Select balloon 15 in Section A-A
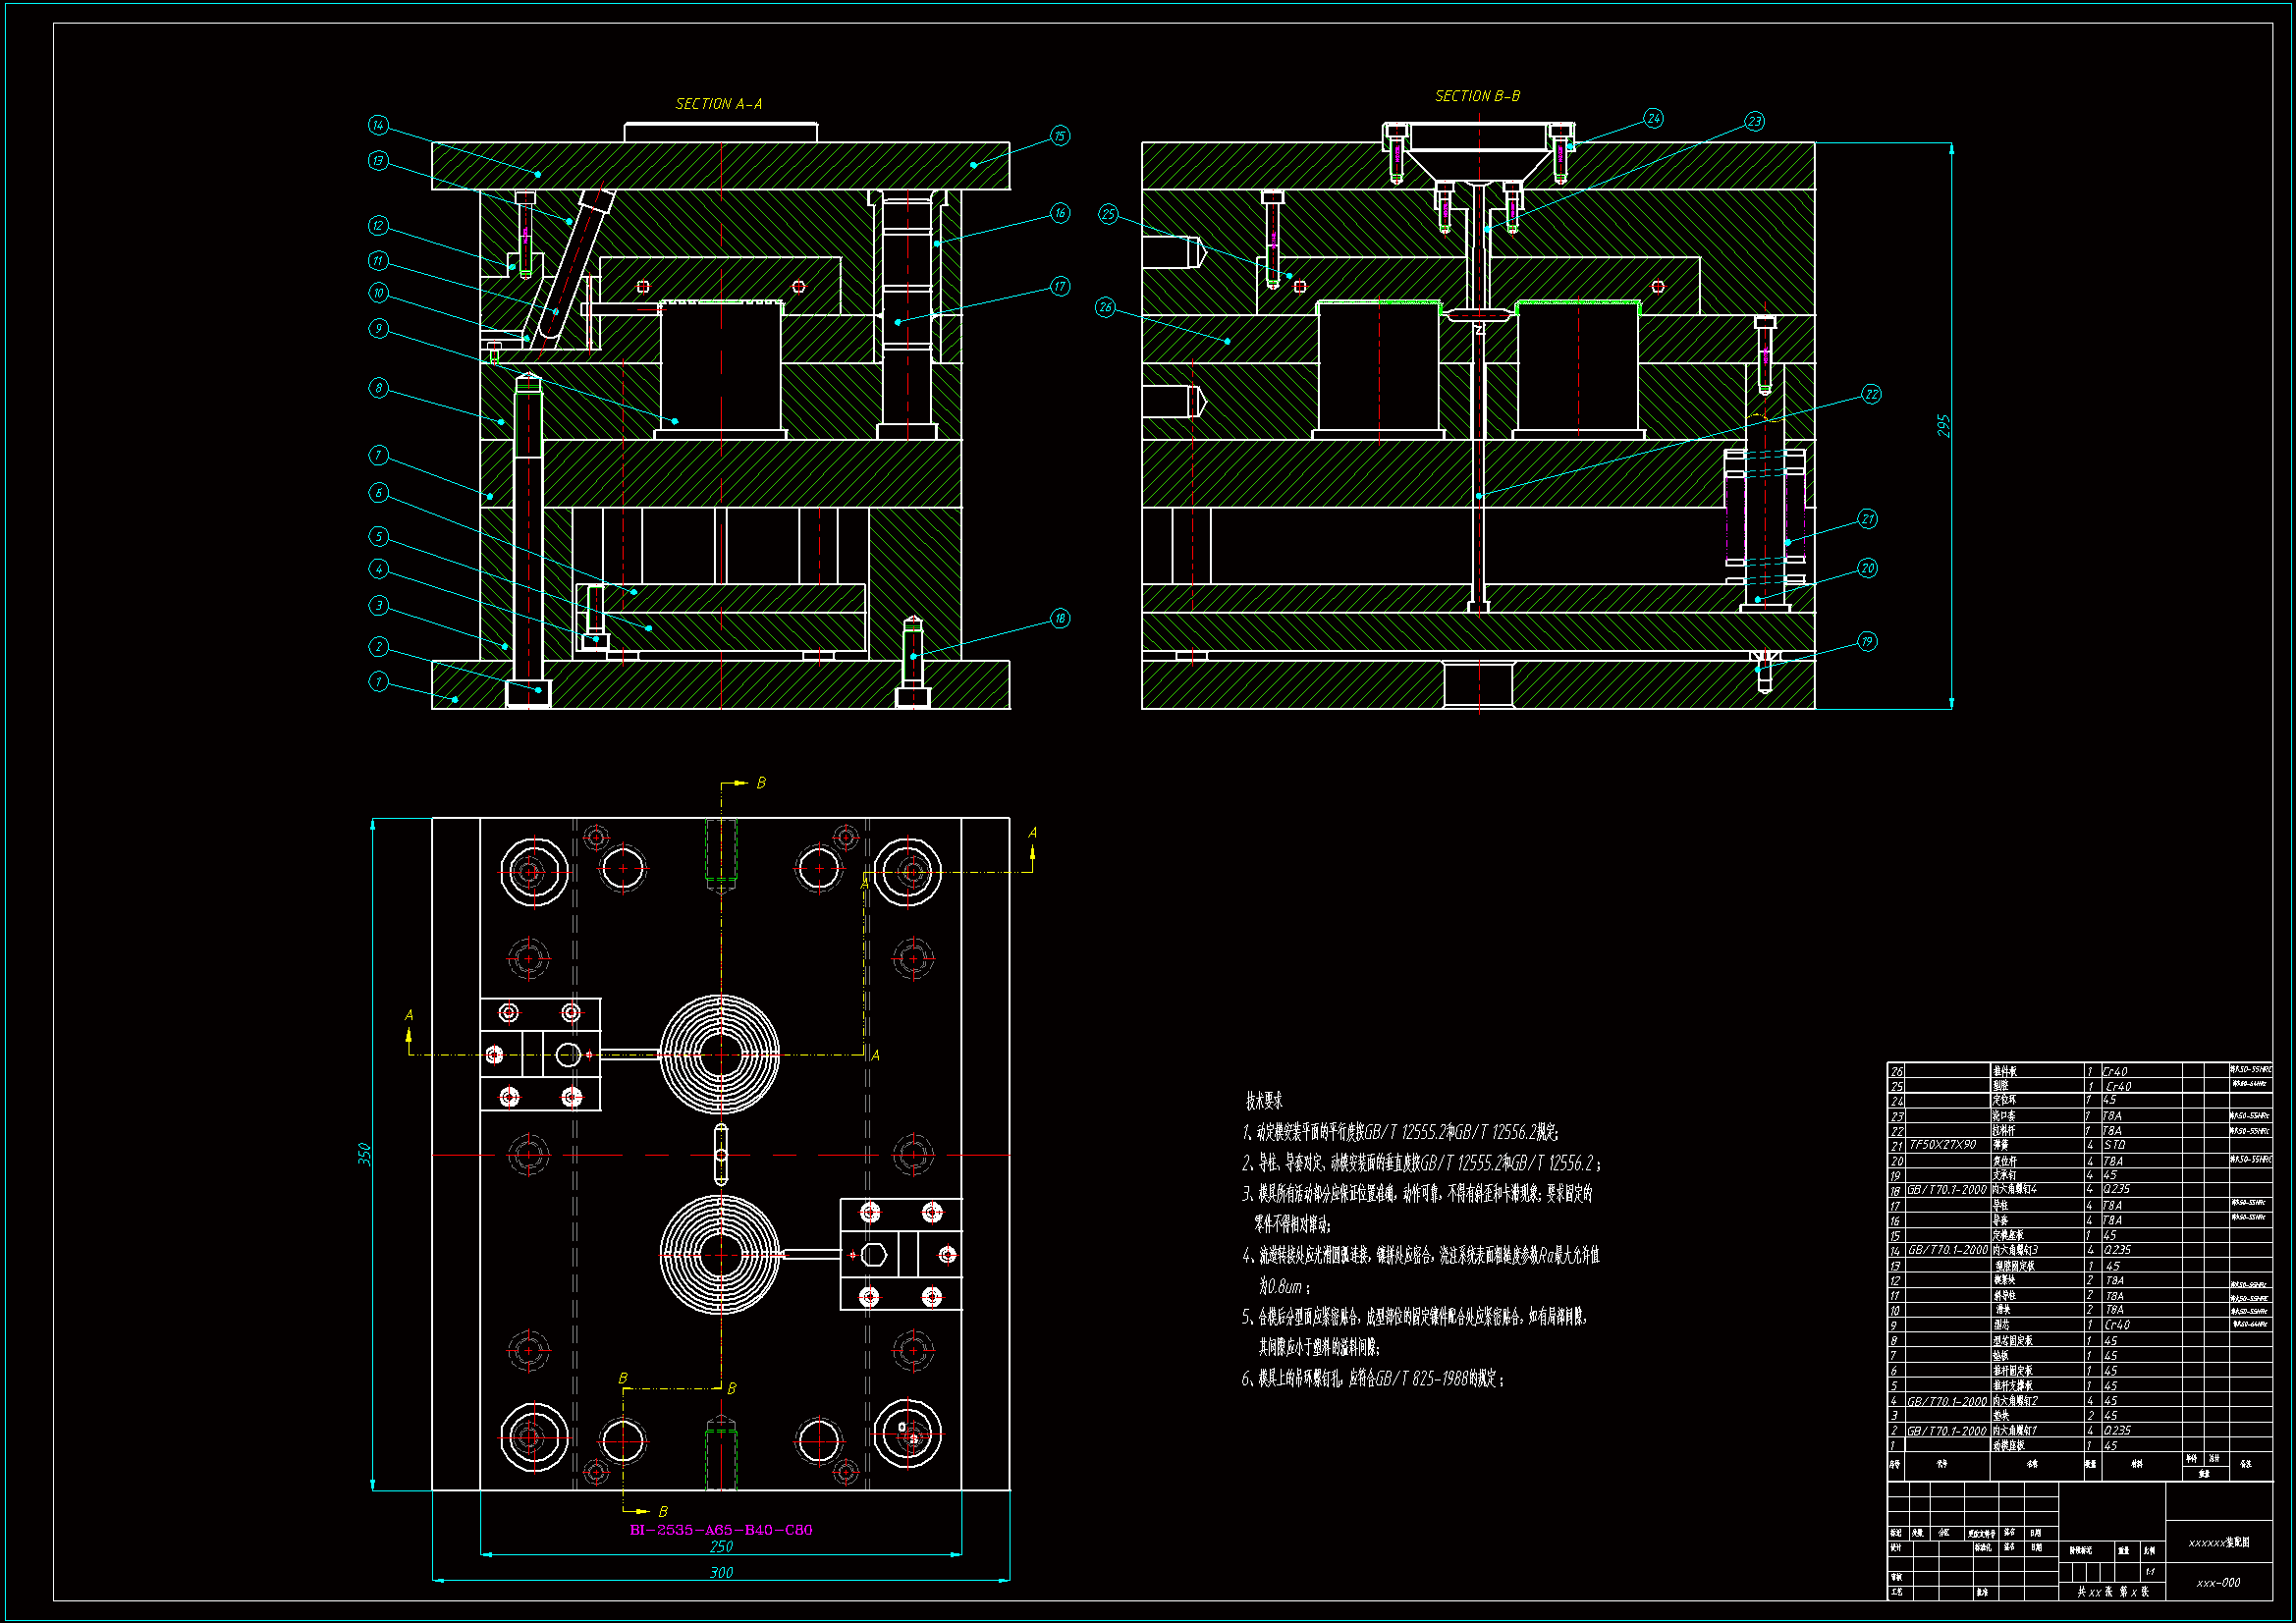The height and width of the screenshot is (1623, 2296). point(1060,136)
